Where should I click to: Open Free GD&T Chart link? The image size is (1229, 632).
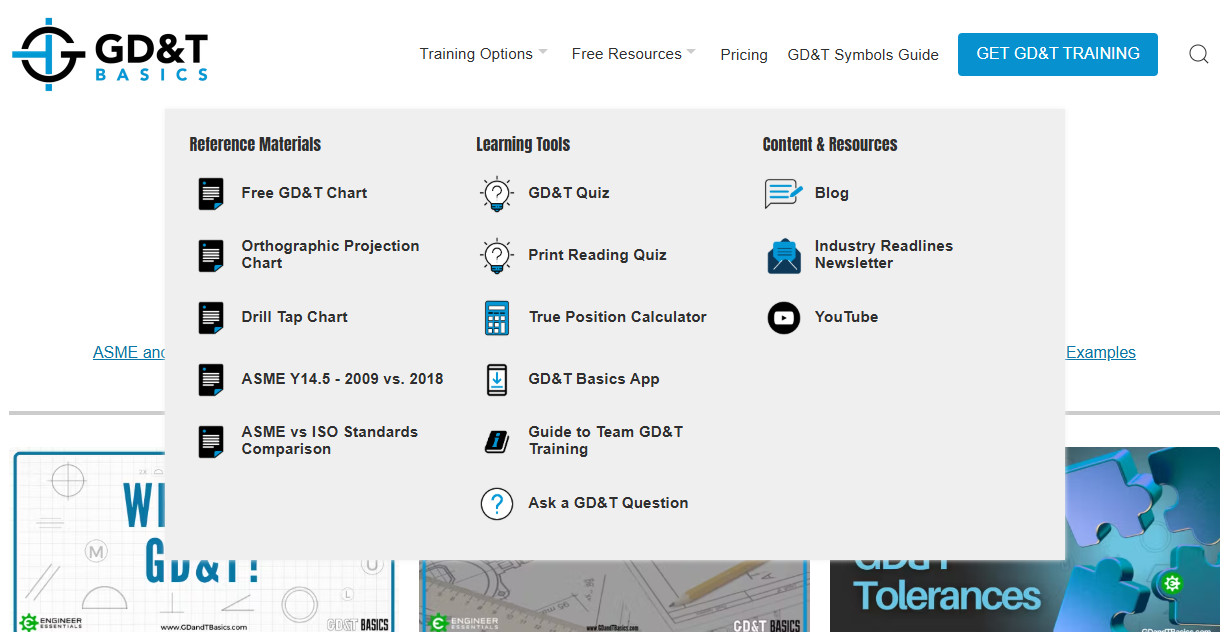304,193
